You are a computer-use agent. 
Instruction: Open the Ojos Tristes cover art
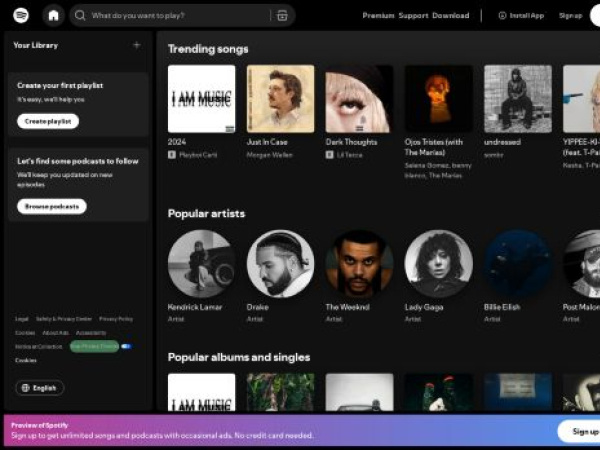pos(439,99)
